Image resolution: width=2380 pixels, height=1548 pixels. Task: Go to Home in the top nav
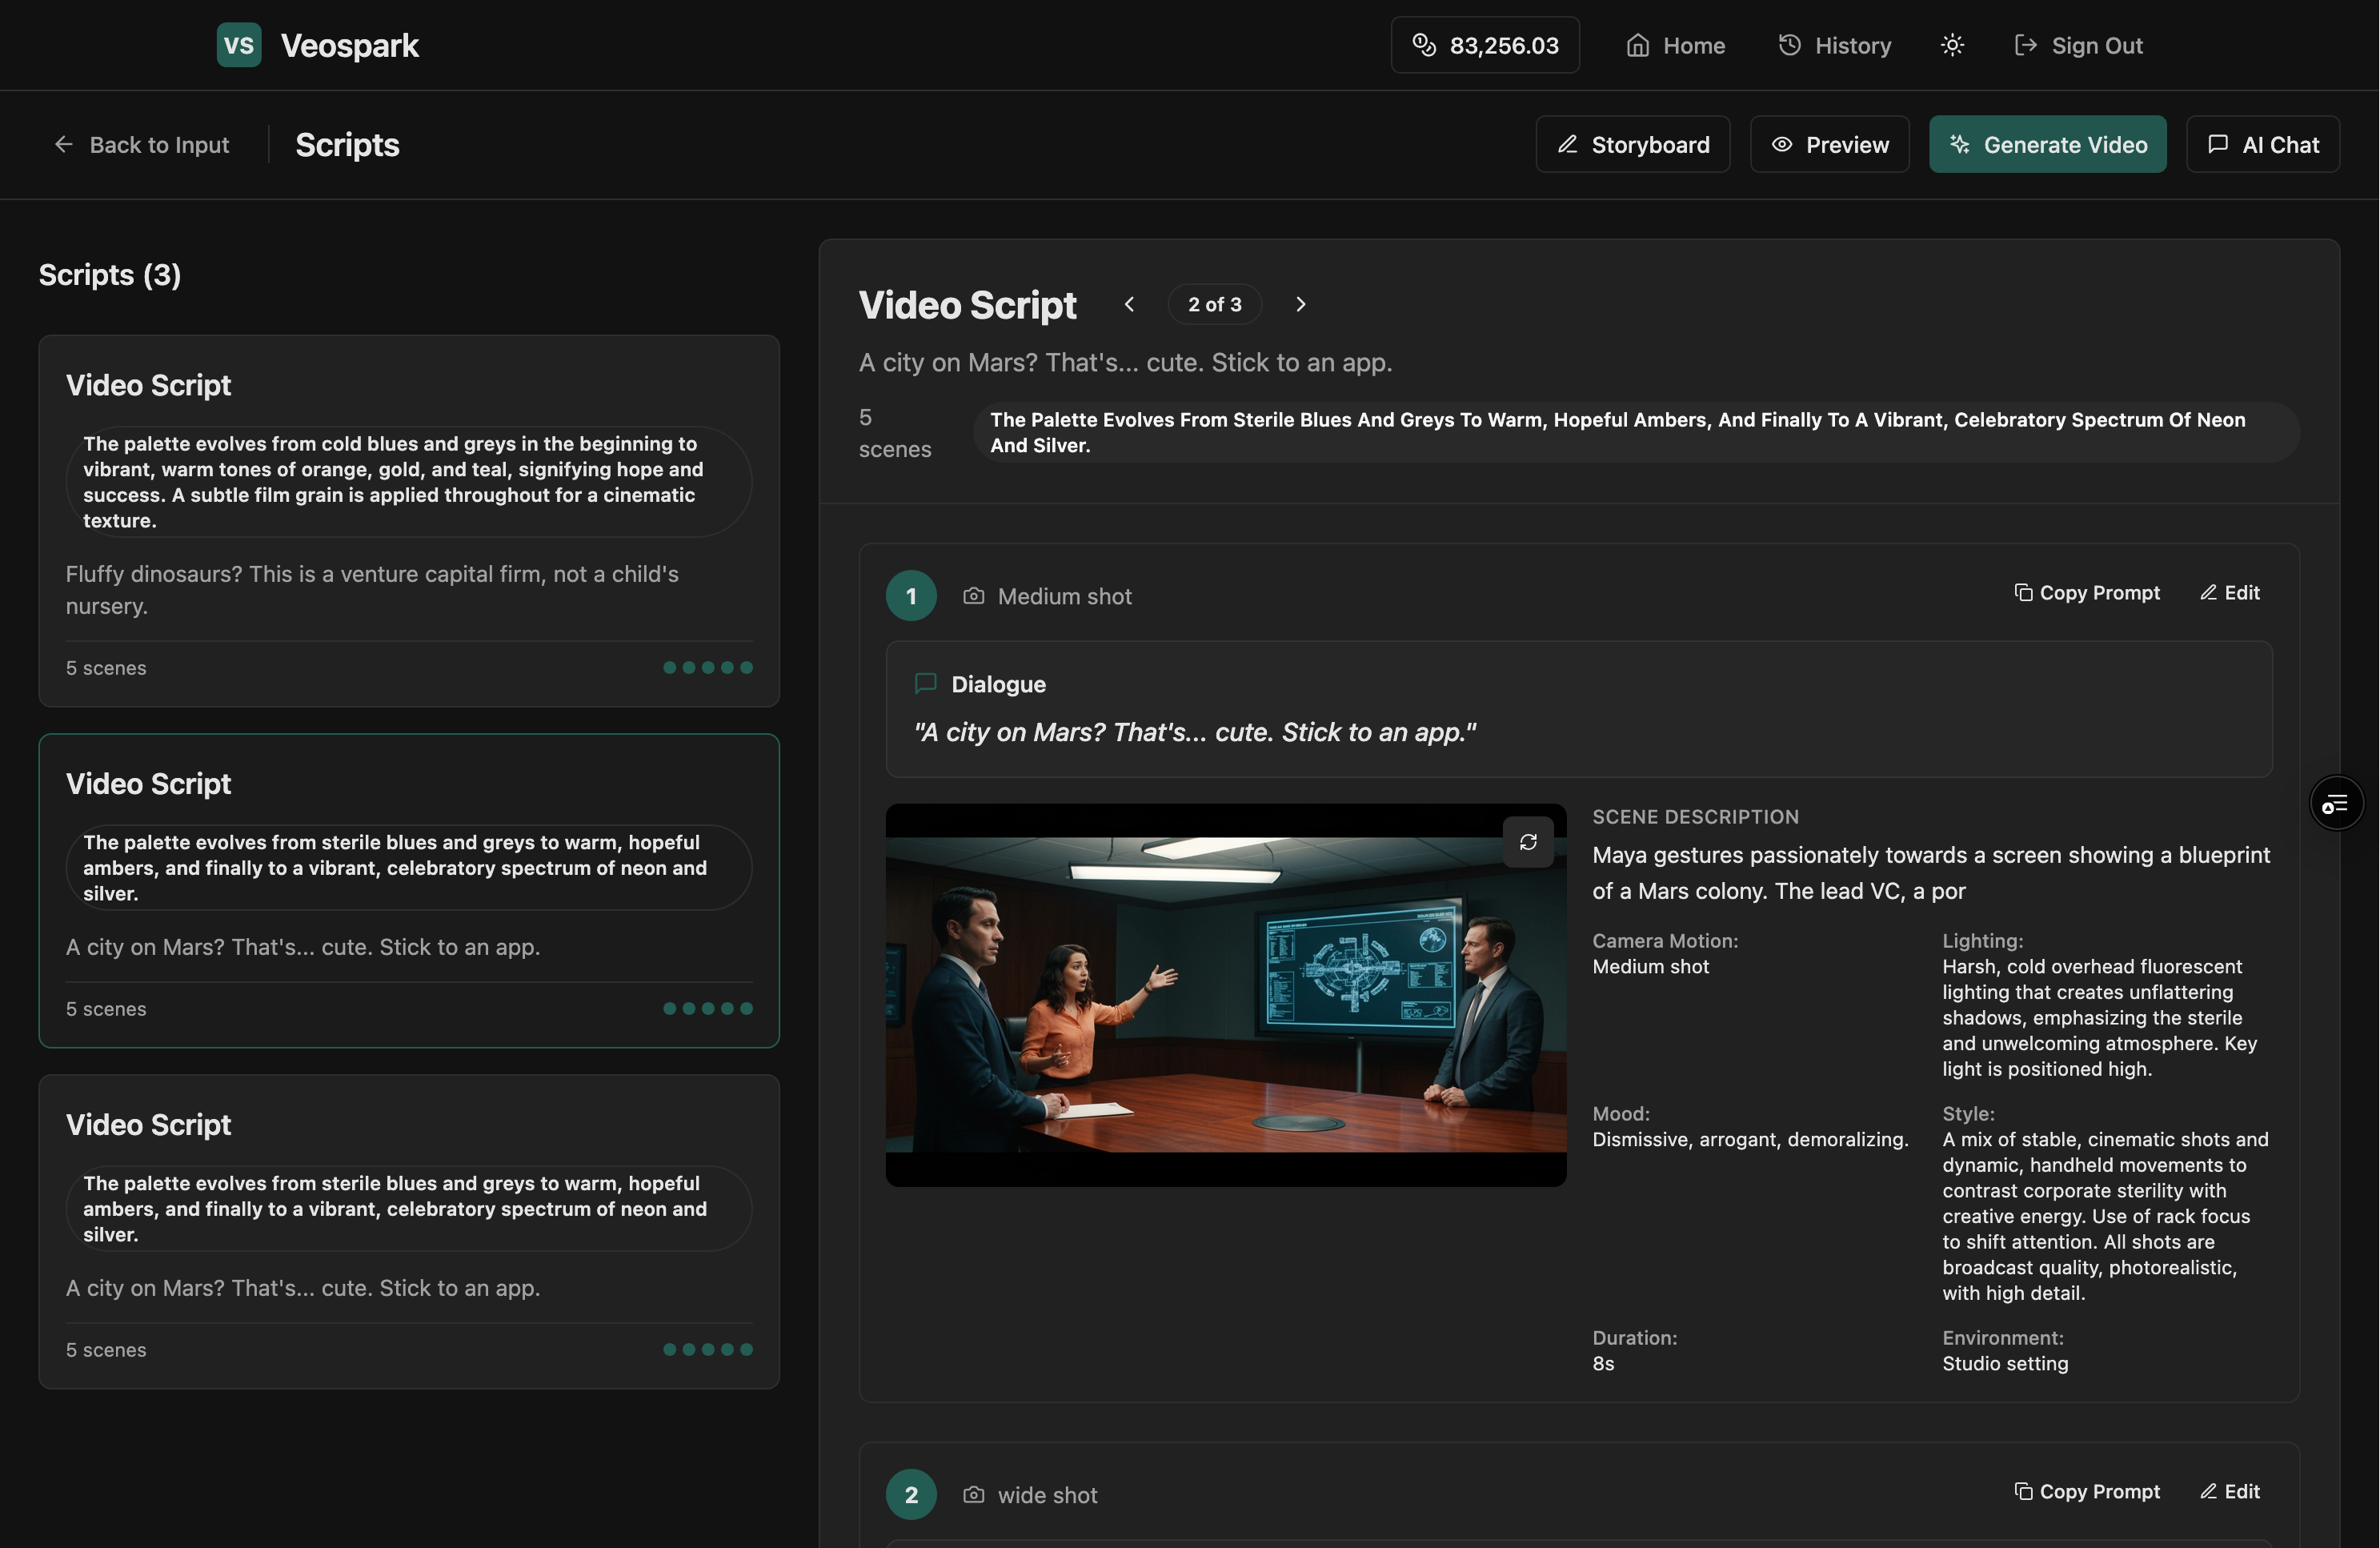click(1676, 45)
